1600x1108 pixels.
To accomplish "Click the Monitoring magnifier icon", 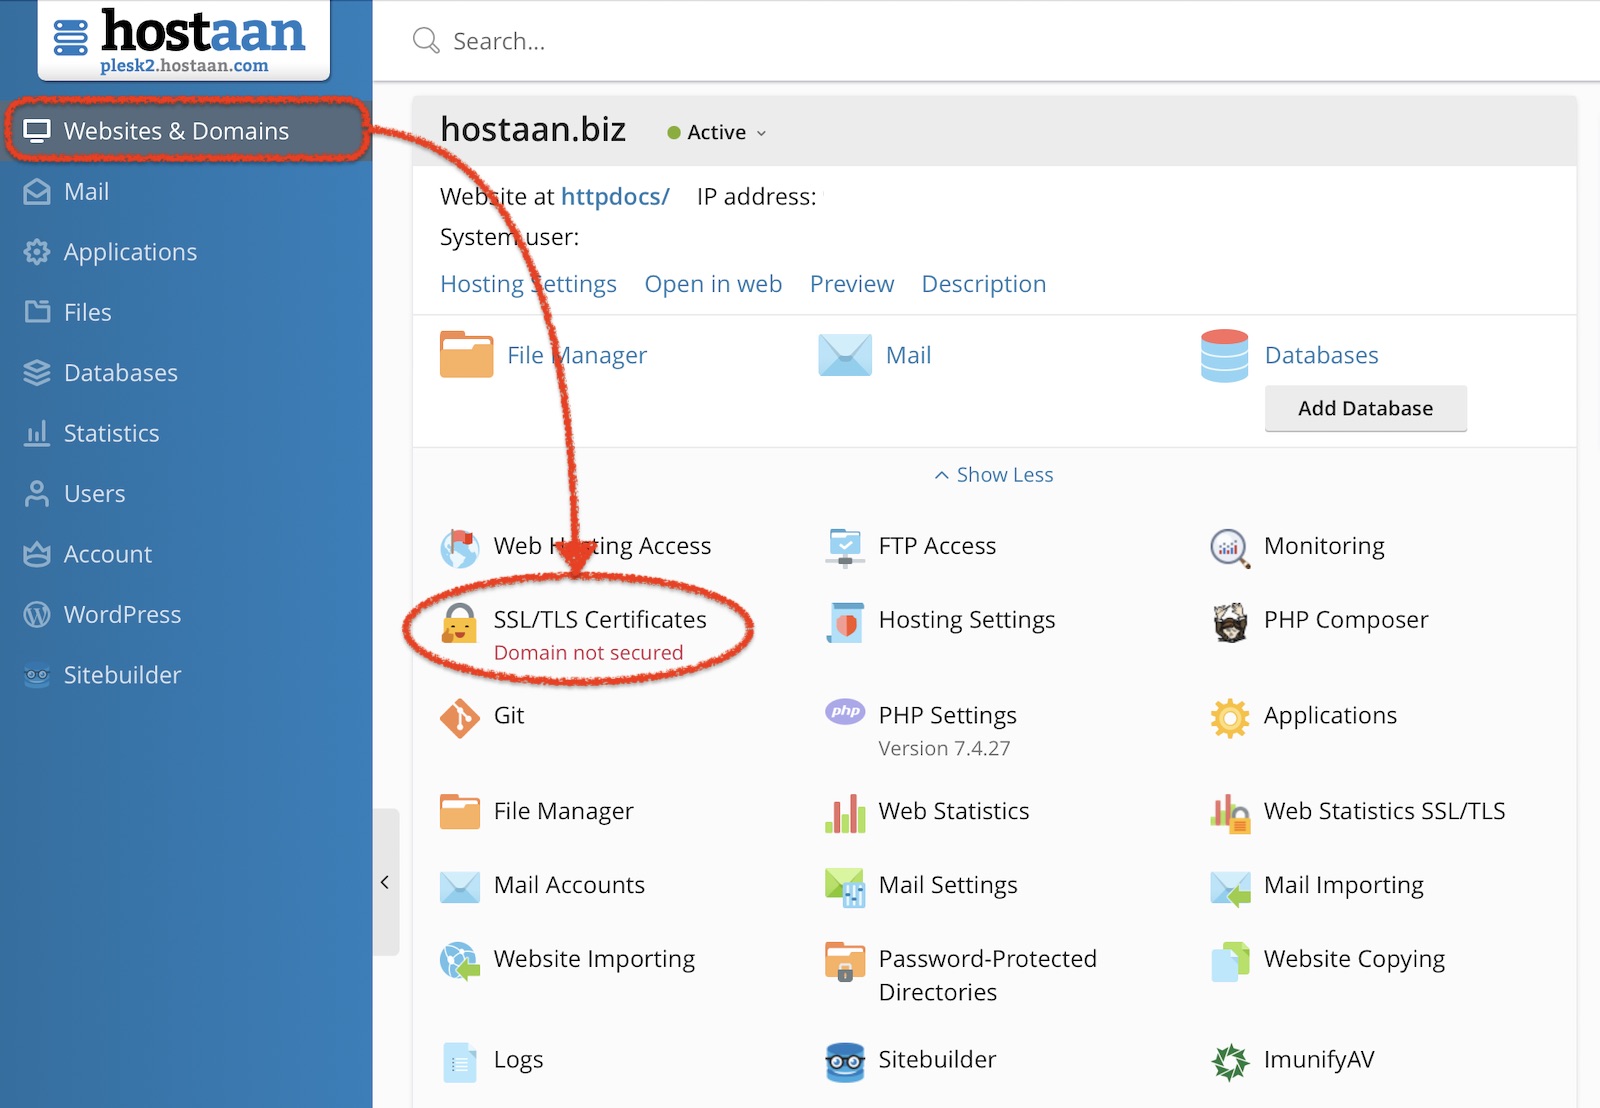I will (1230, 548).
